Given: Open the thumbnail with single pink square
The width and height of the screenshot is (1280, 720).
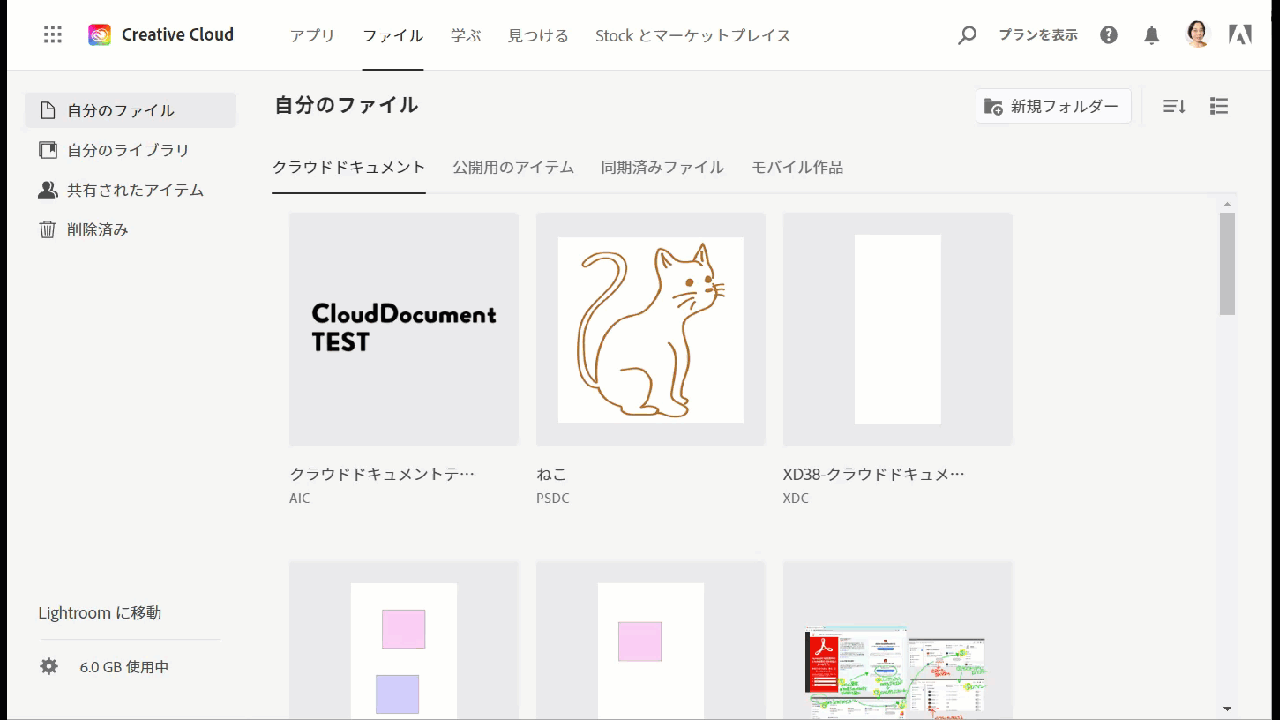Looking at the screenshot, I should 651,640.
